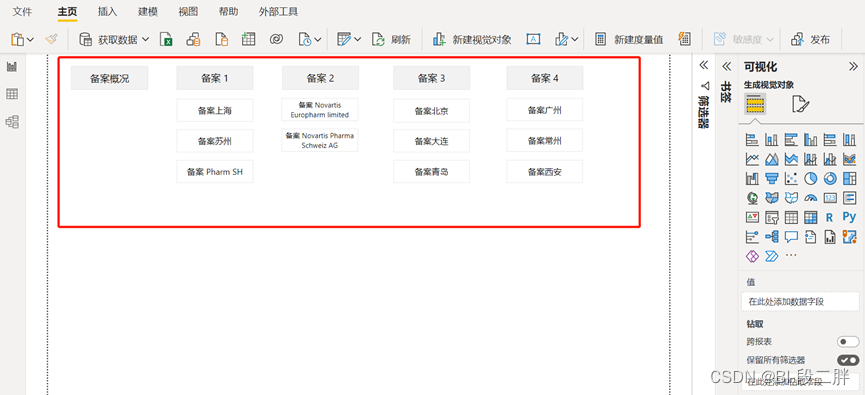Select the R script visual
The height and width of the screenshot is (395, 865).
click(830, 217)
